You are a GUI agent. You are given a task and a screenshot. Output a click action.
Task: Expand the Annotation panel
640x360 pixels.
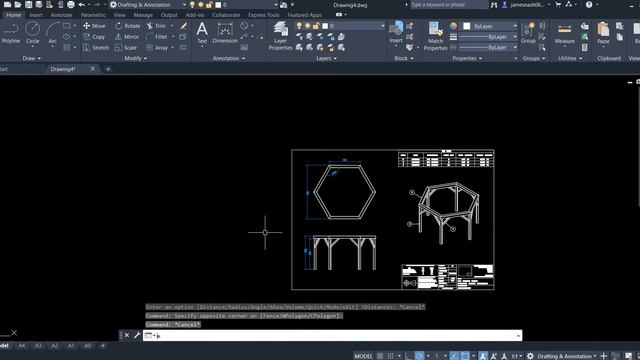[x=229, y=58]
